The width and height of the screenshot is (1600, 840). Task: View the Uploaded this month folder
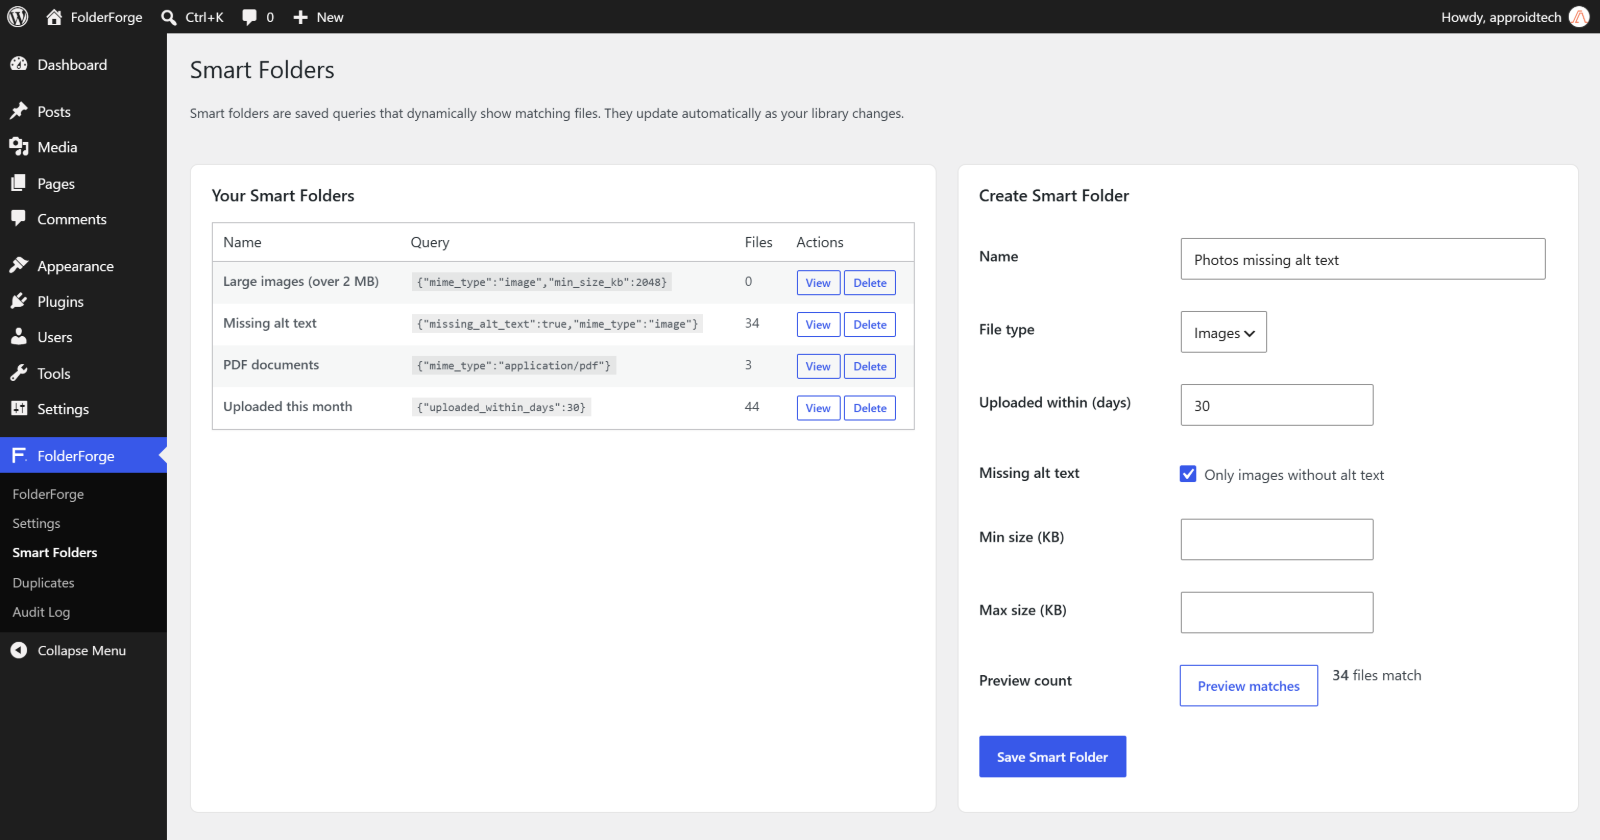pyautogui.click(x=818, y=408)
